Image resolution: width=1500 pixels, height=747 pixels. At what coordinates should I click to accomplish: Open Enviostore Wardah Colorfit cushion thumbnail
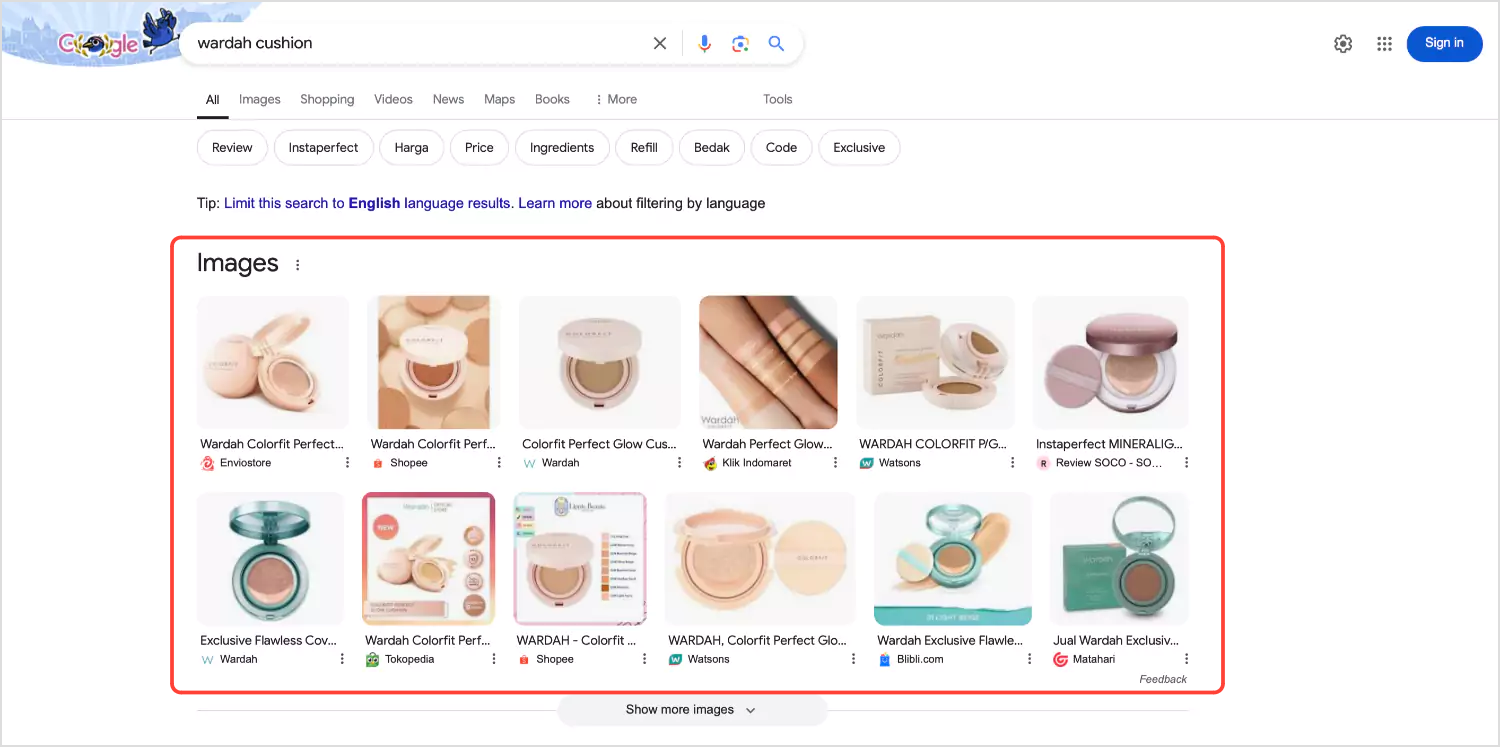click(273, 362)
